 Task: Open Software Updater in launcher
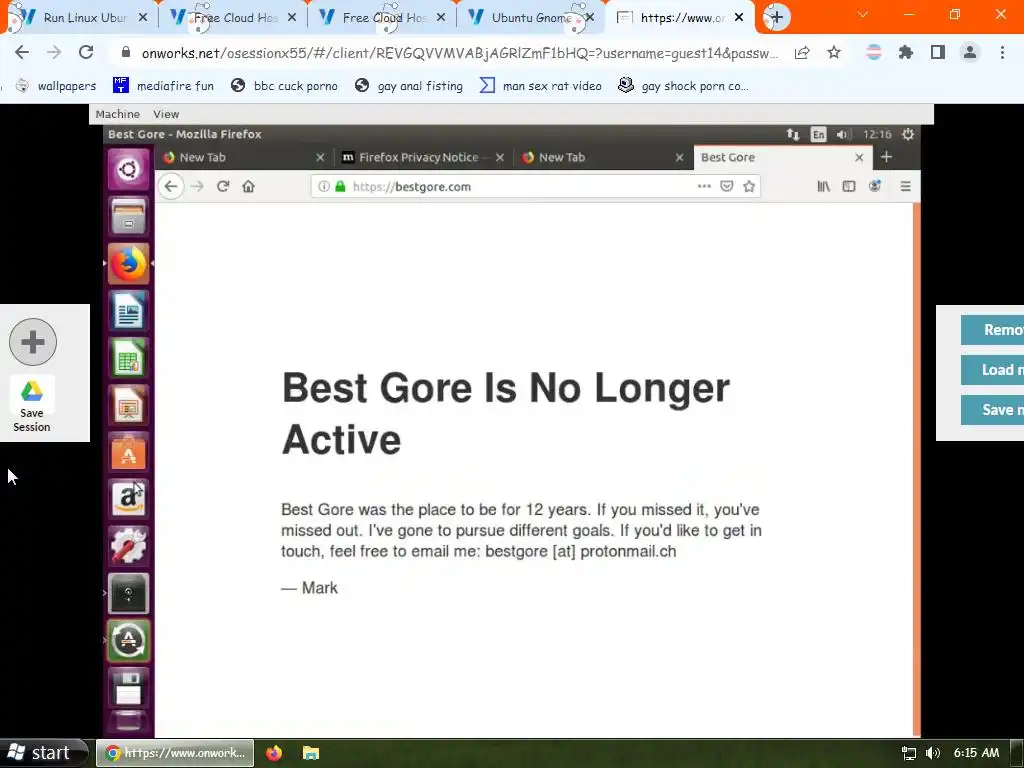tap(128, 641)
